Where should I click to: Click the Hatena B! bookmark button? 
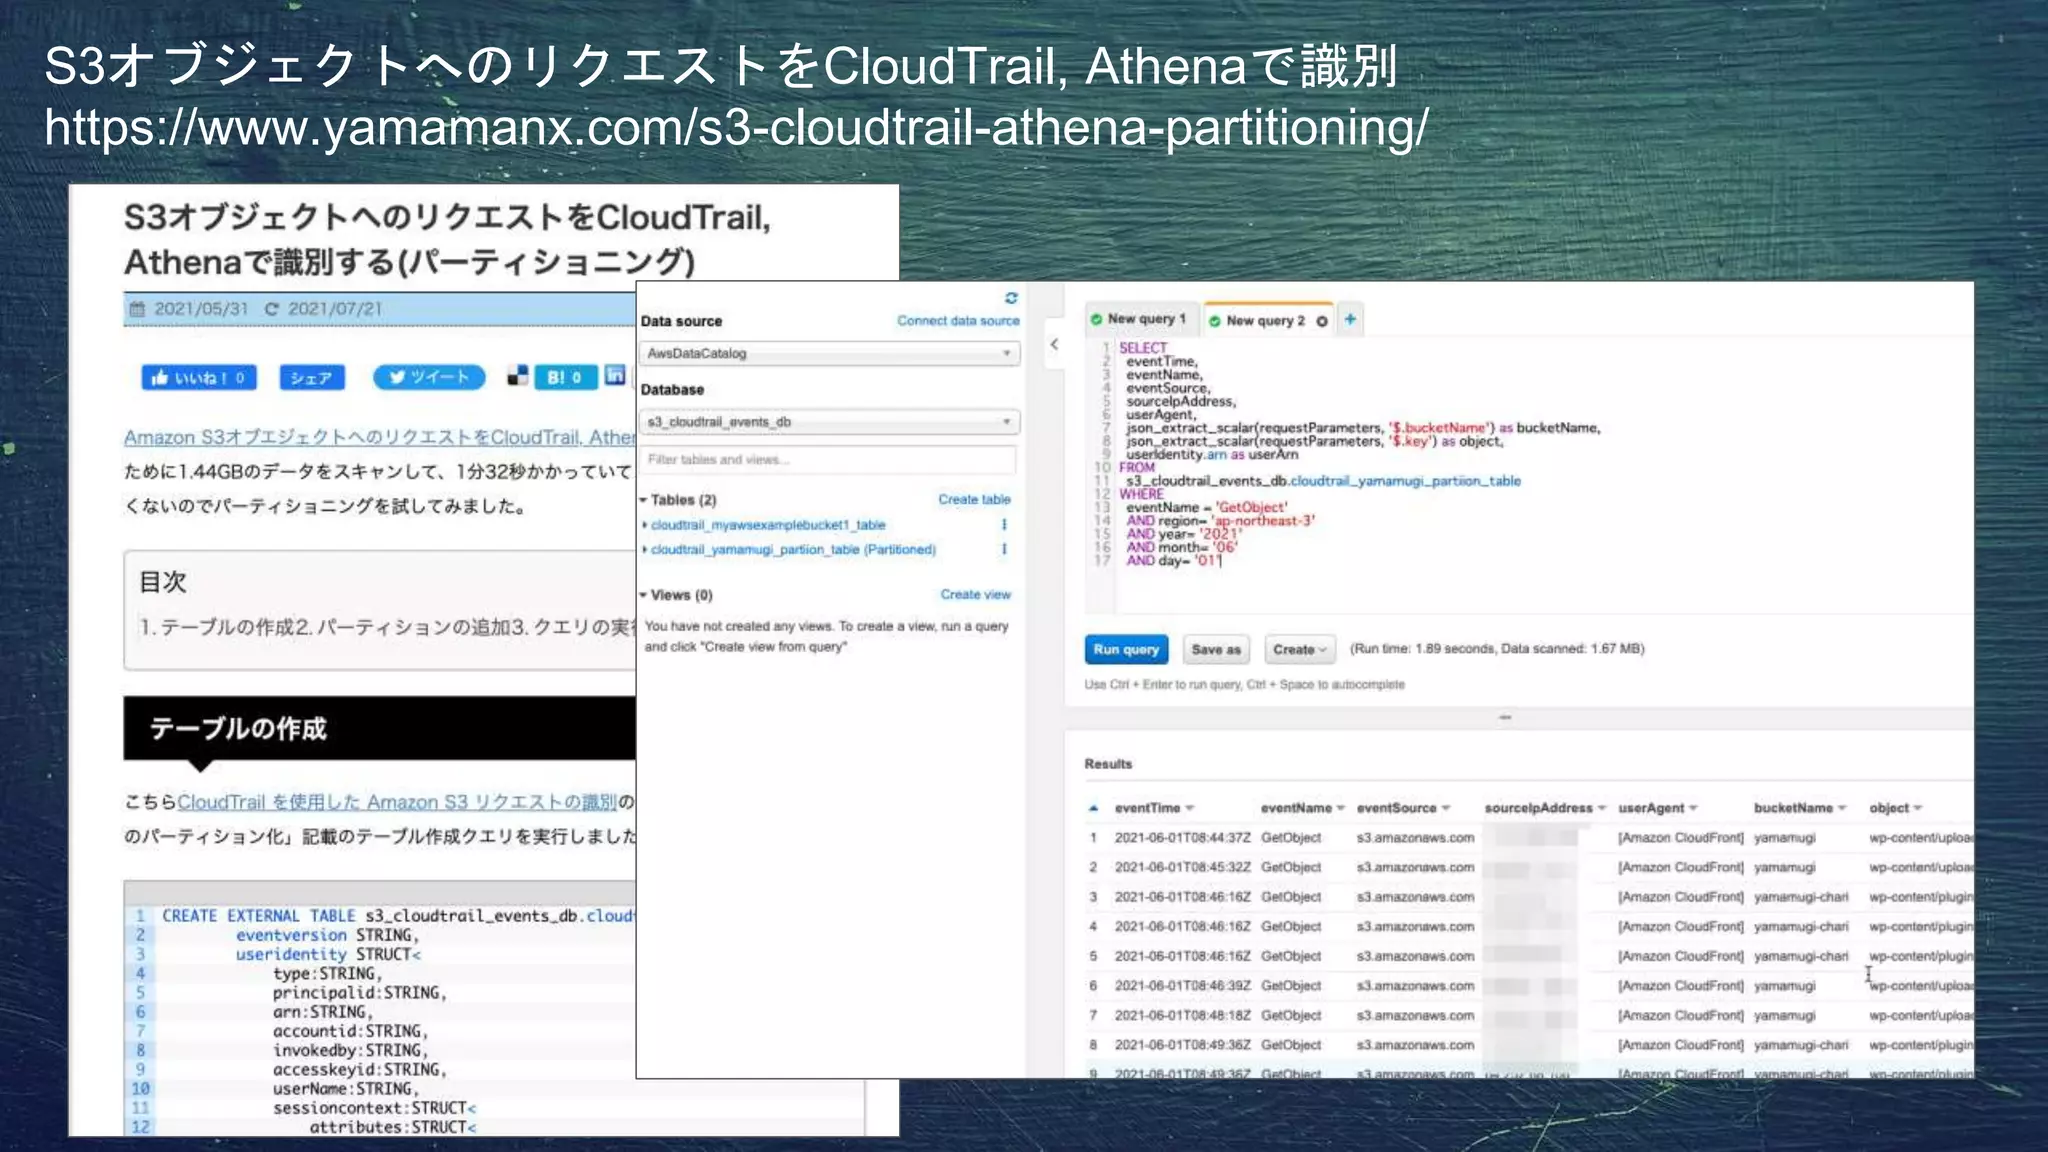[x=565, y=377]
